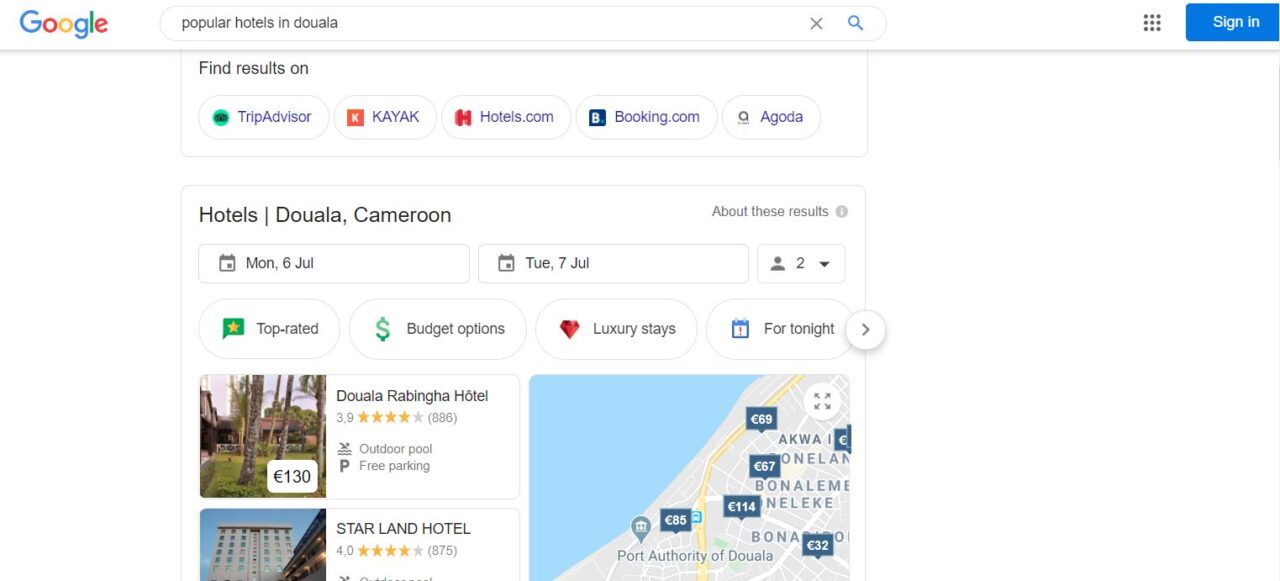Open the TripAdvisor results chip
Viewport: 1280px width, 581px height.
click(x=263, y=117)
